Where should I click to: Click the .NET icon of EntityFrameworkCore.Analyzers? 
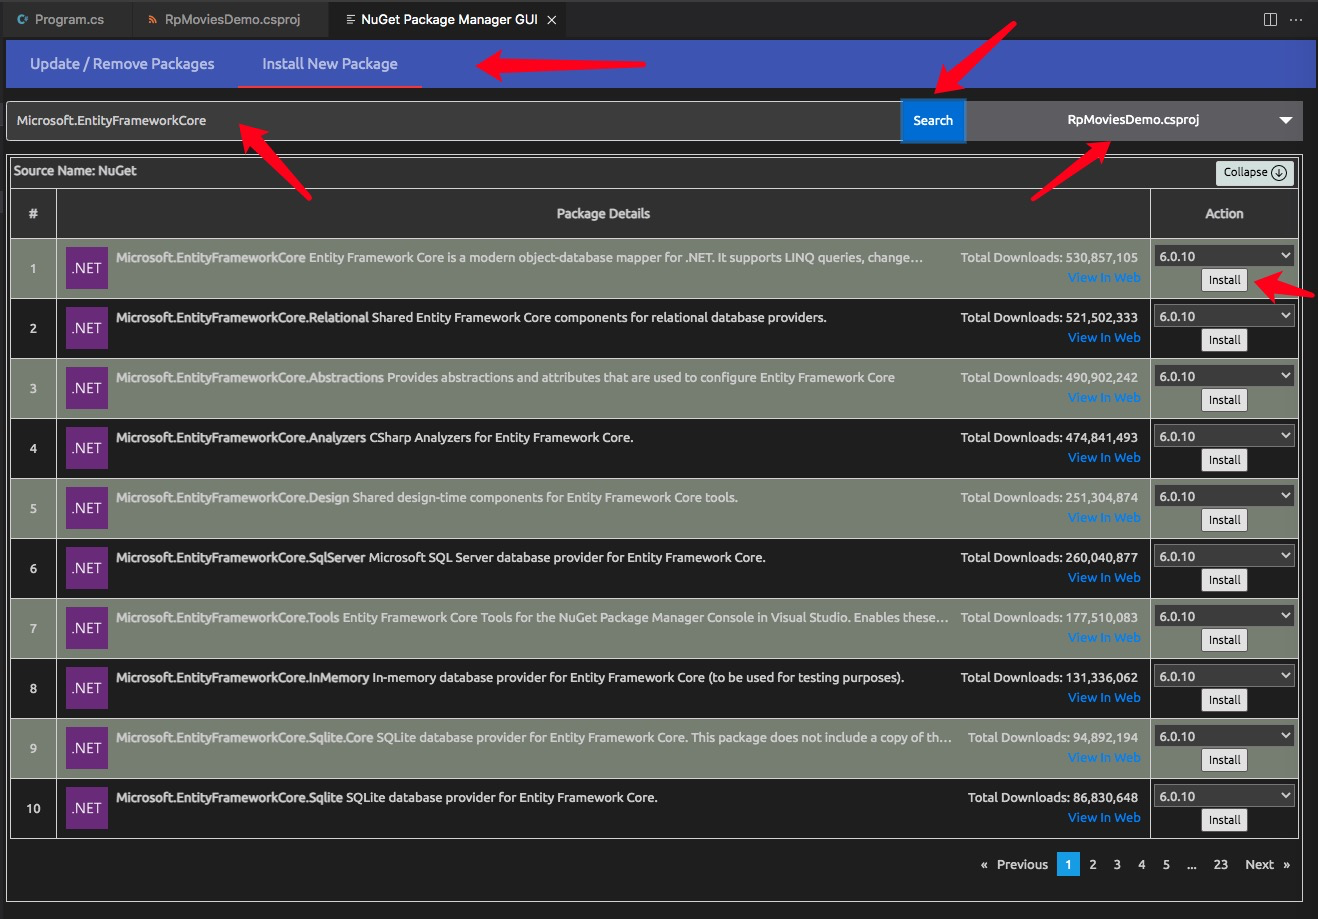pyautogui.click(x=87, y=448)
